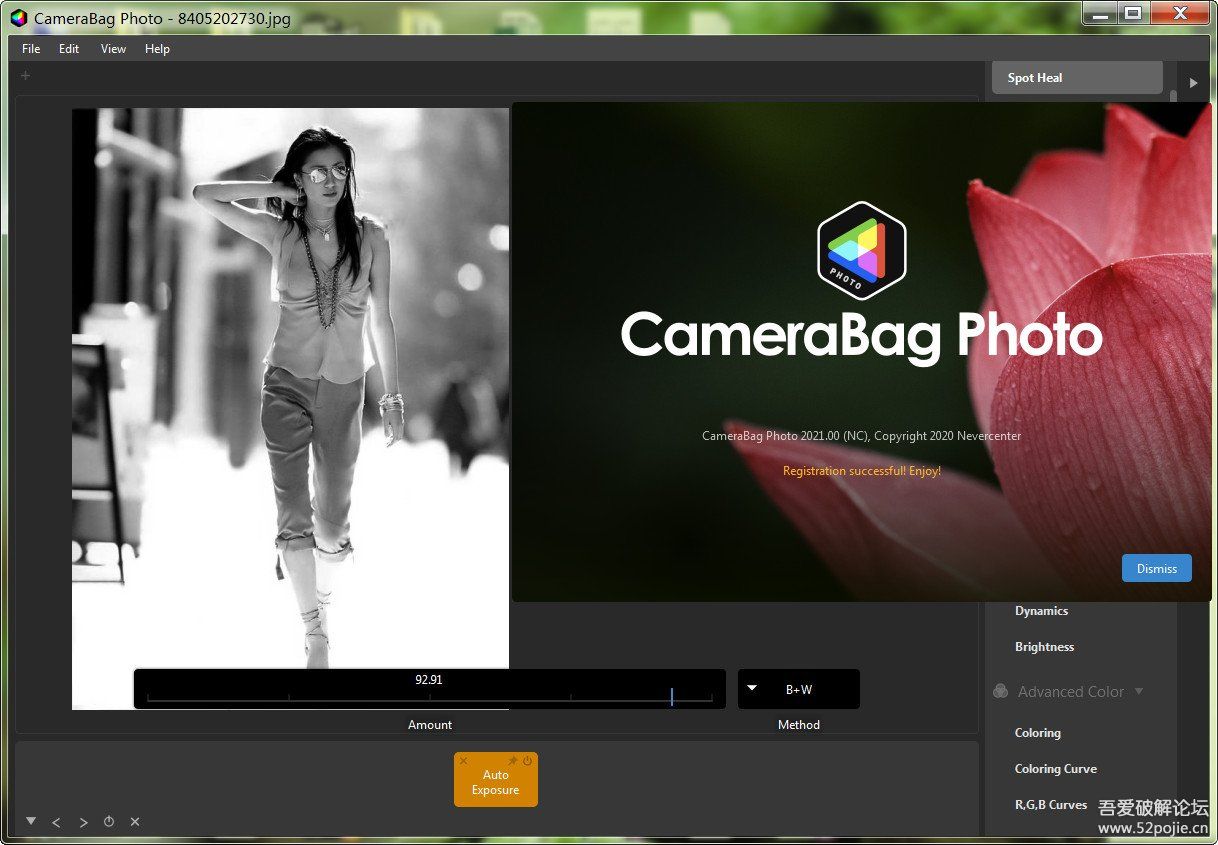Open the tray options triangle menu
1218x845 pixels.
[x=31, y=821]
